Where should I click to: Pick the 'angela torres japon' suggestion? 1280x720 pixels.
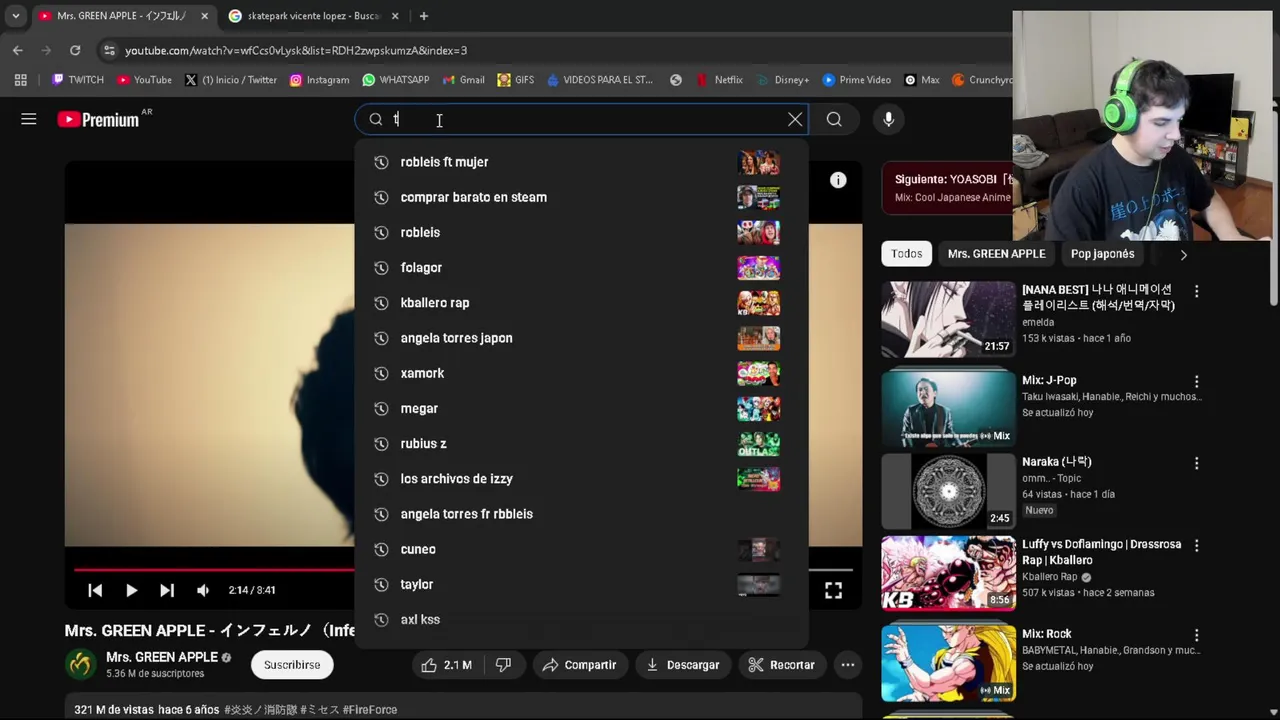pyautogui.click(x=581, y=338)
